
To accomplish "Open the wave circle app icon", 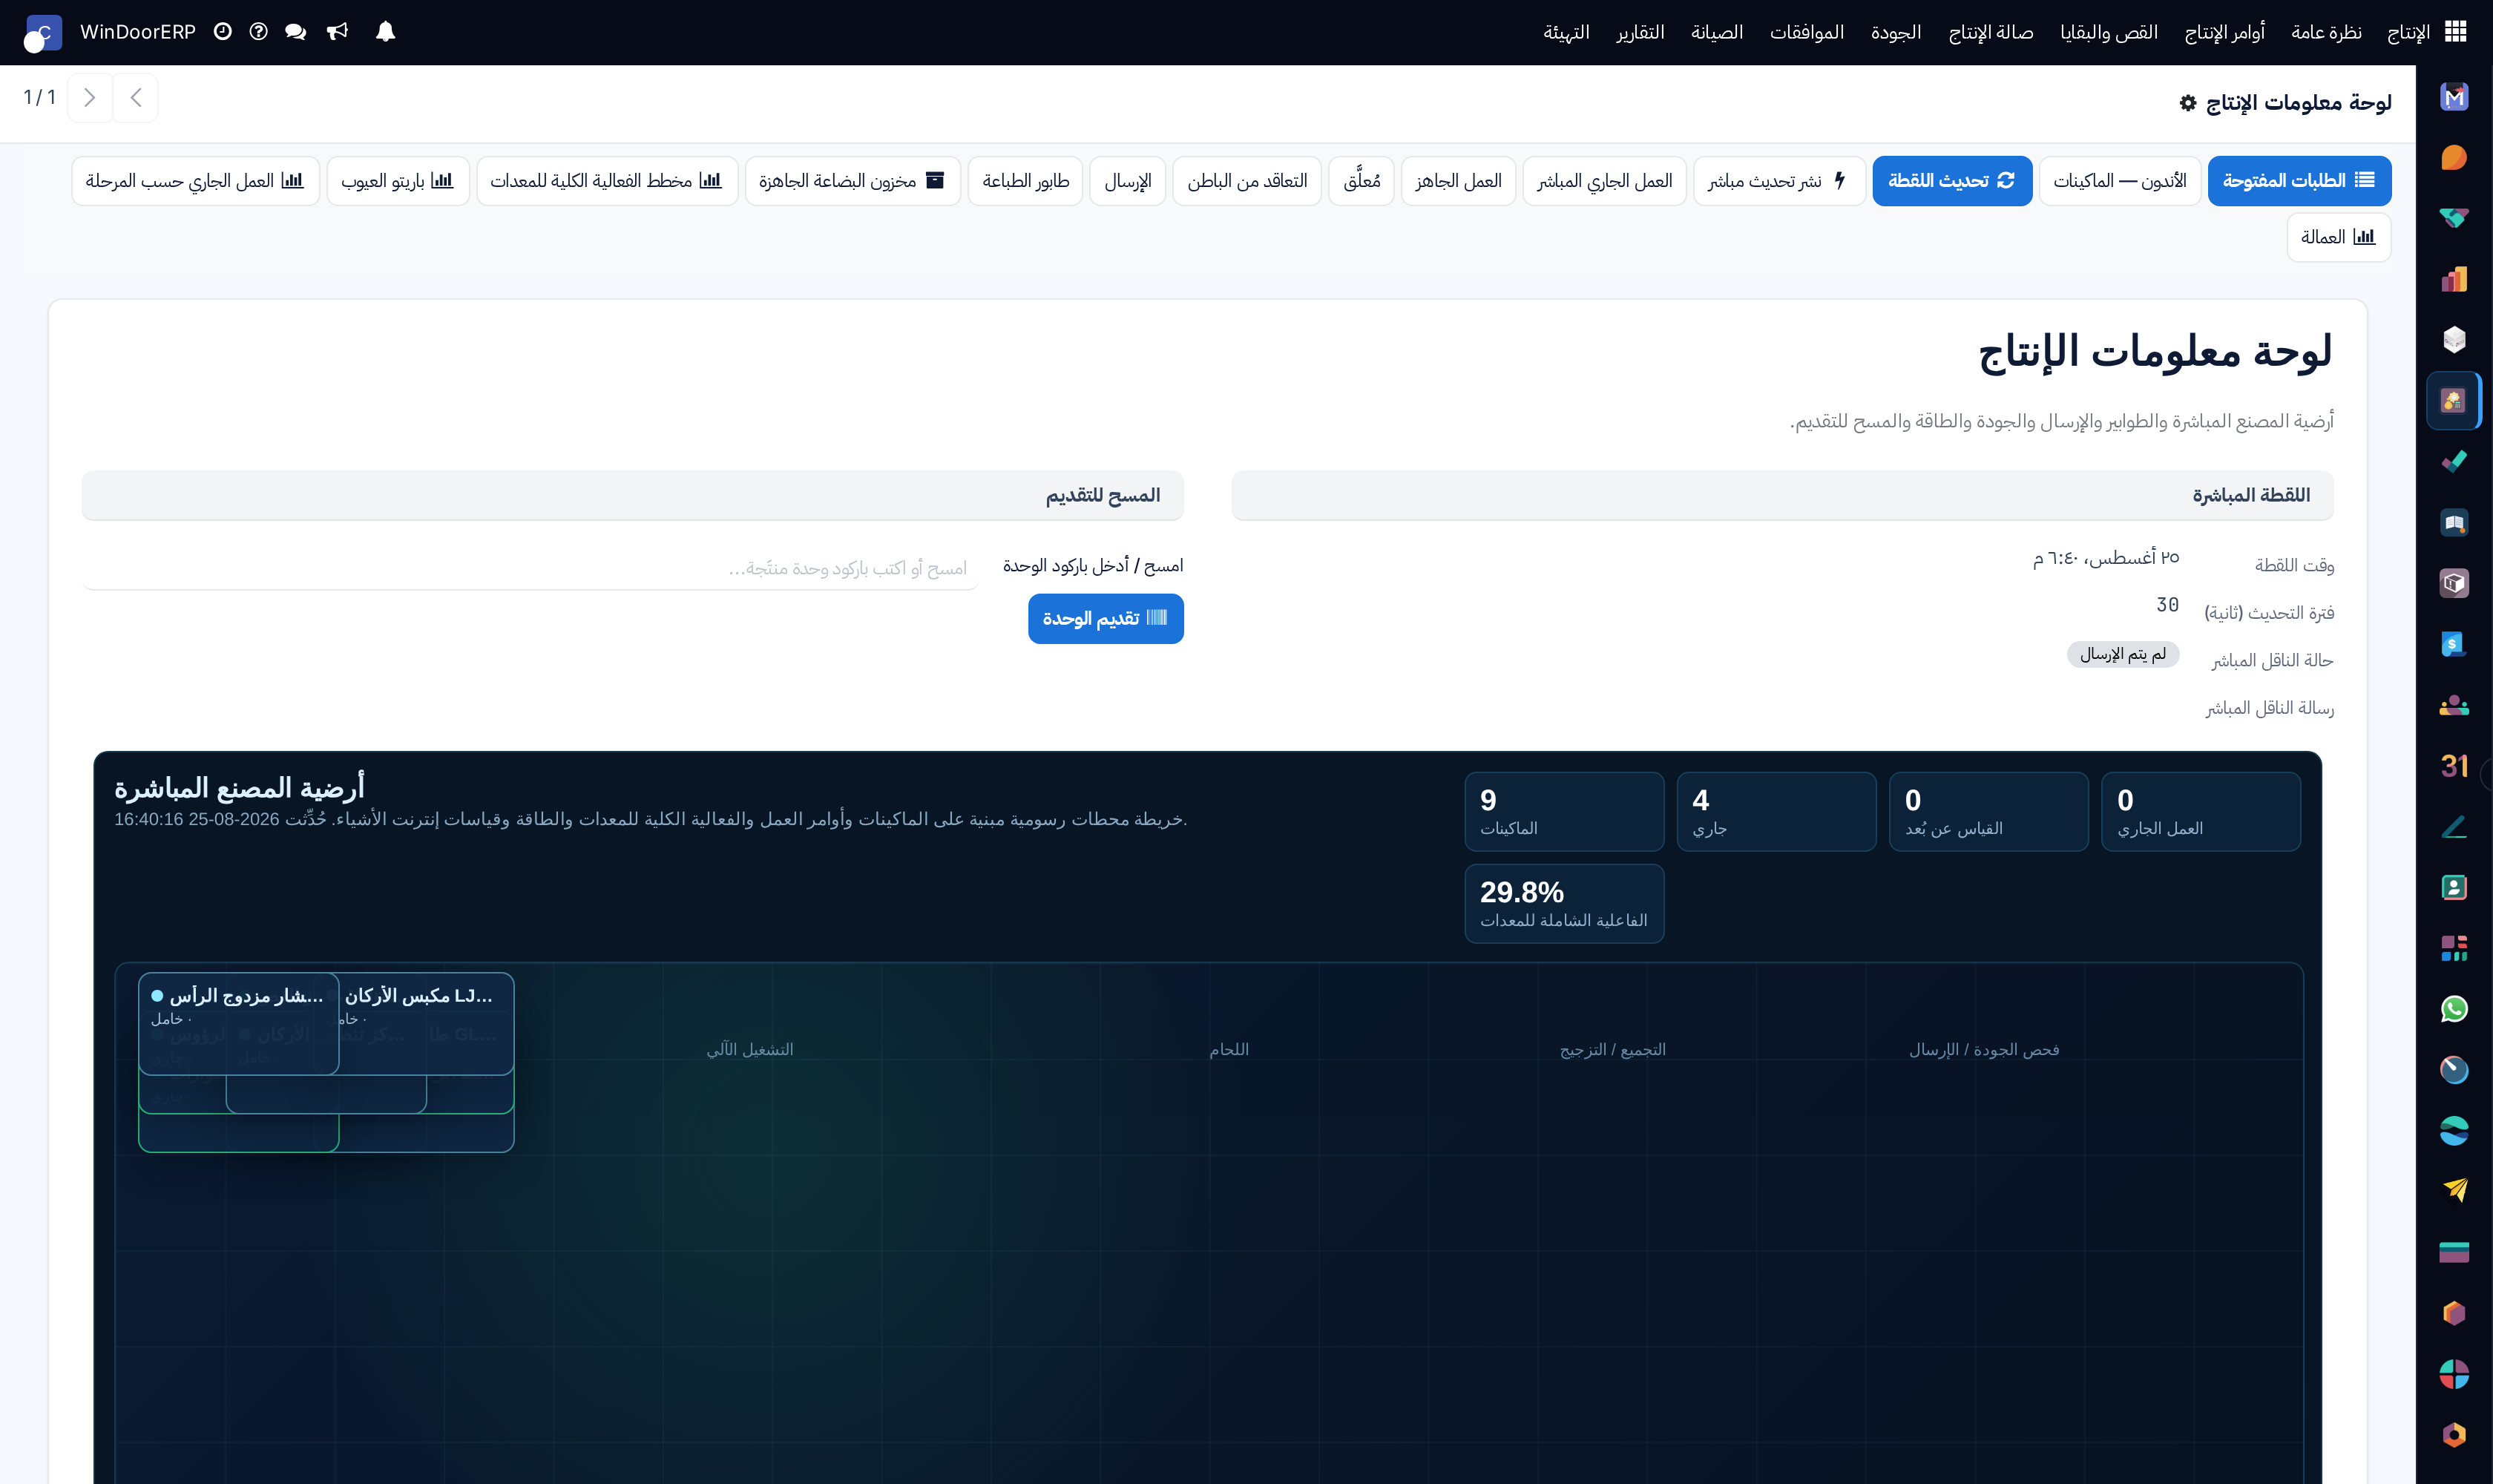I will (2453, 1131).
